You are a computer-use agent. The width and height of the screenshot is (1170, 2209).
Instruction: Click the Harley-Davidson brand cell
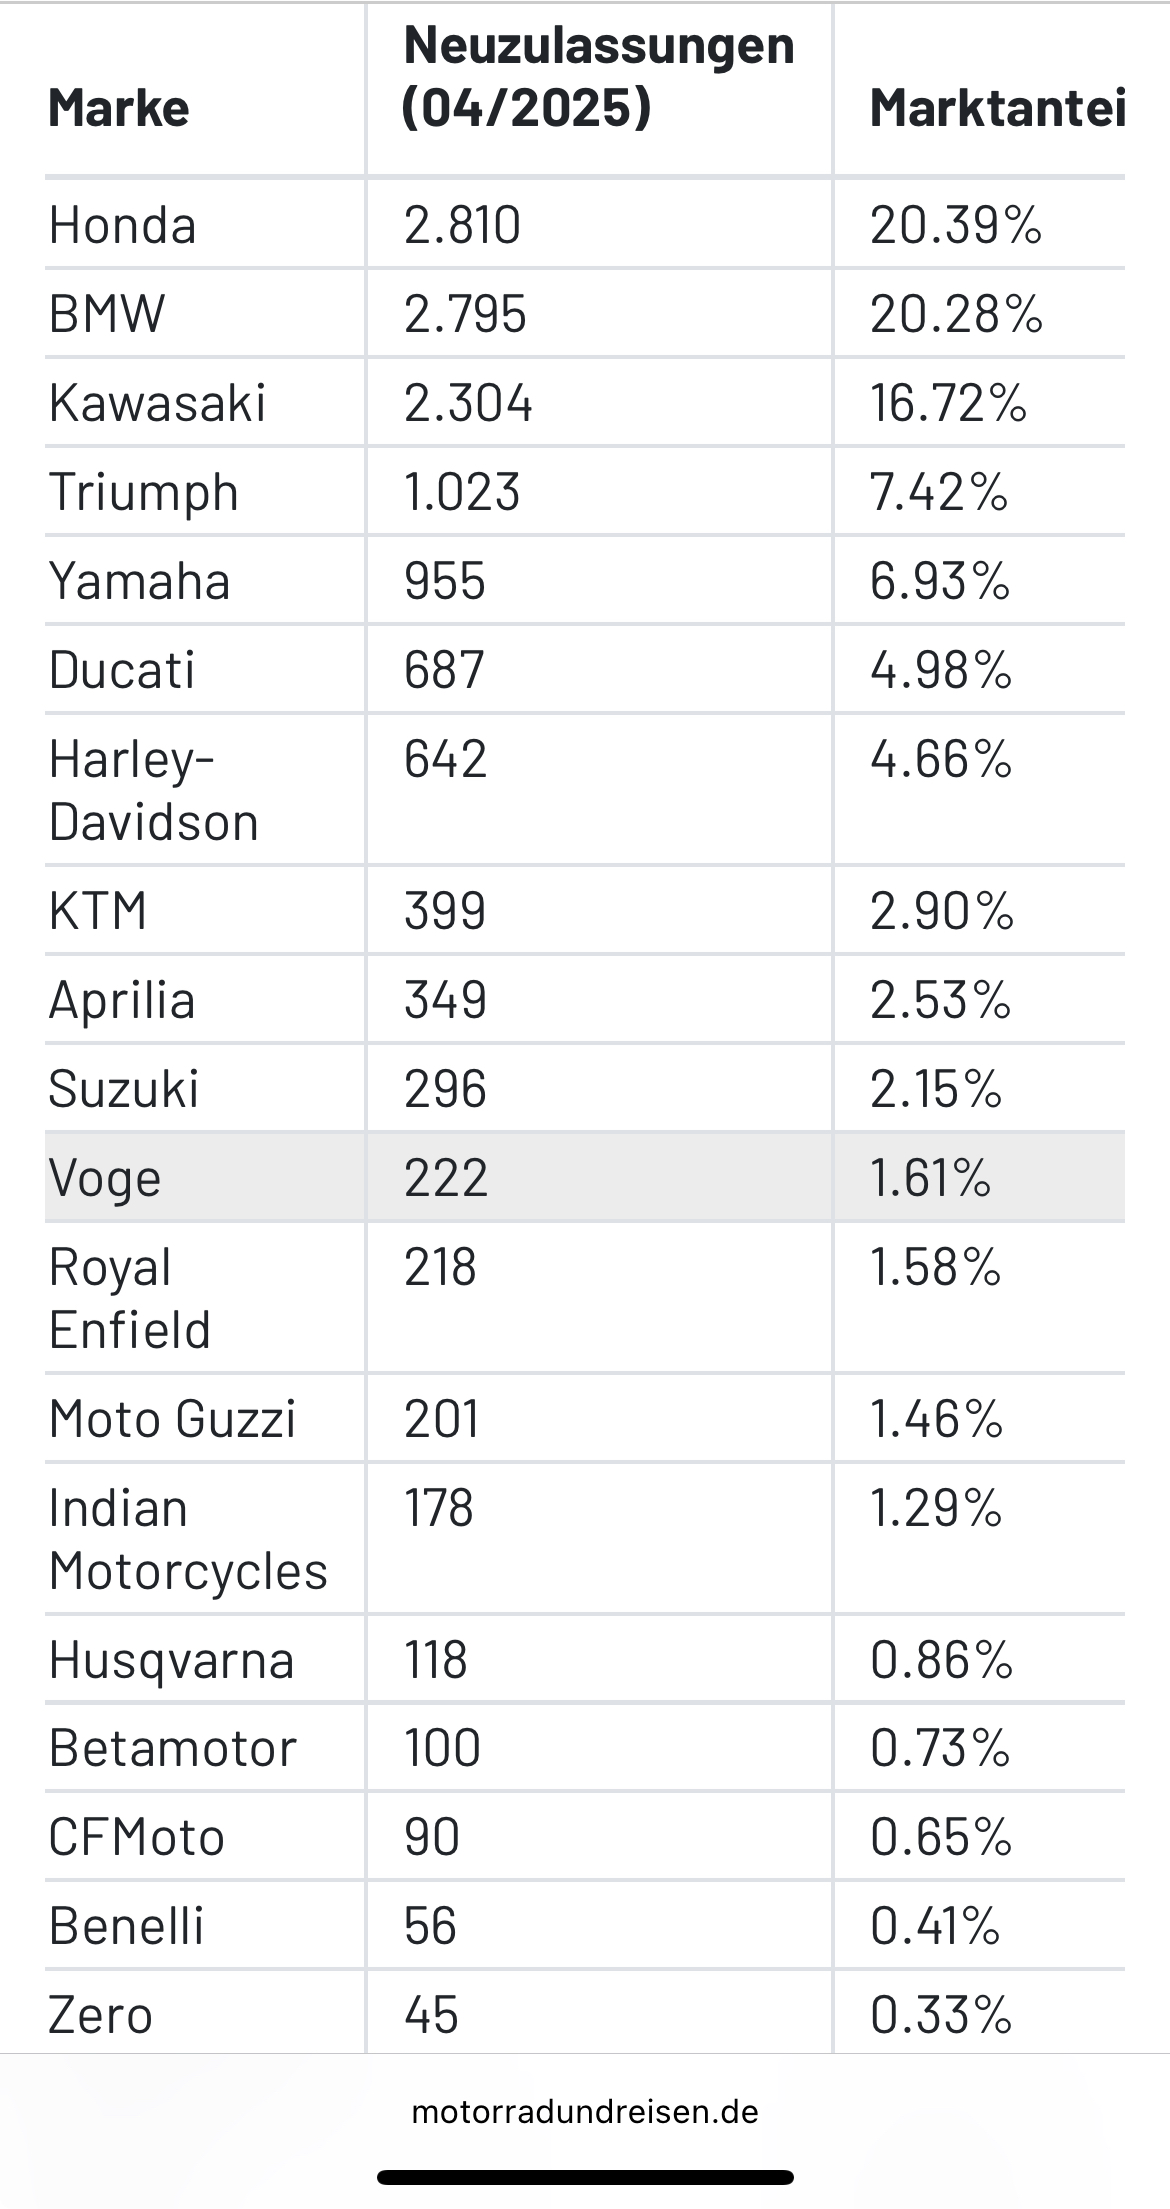154,790
